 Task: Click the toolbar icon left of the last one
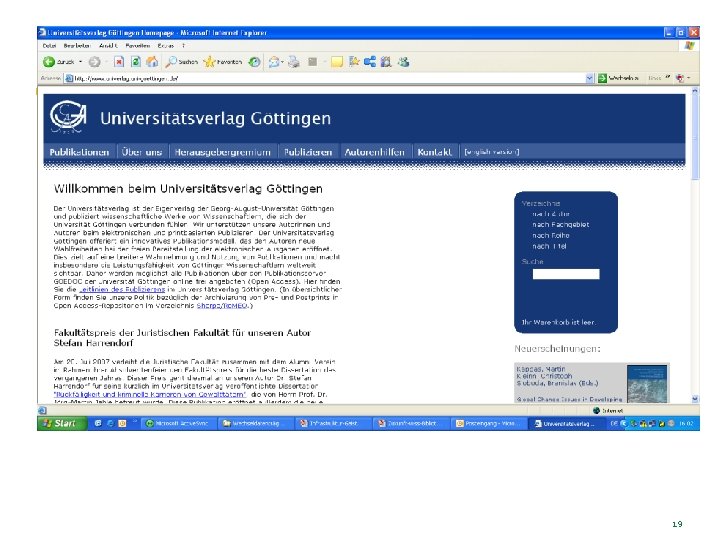(x=386, y=62)
